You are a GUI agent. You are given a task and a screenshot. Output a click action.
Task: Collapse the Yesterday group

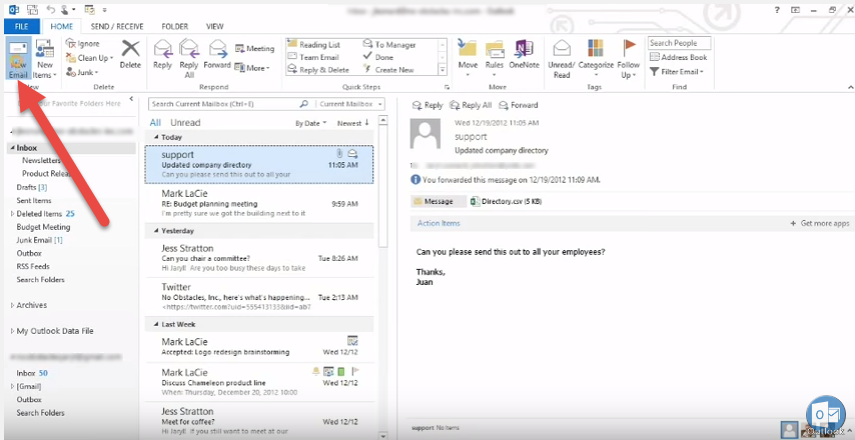tap(157, 231)
